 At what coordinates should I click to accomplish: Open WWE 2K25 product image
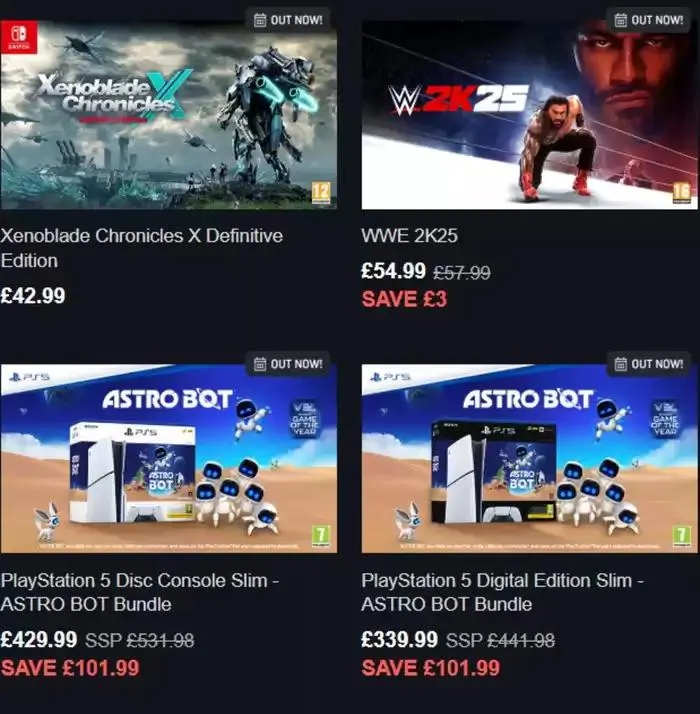(529, 115)
